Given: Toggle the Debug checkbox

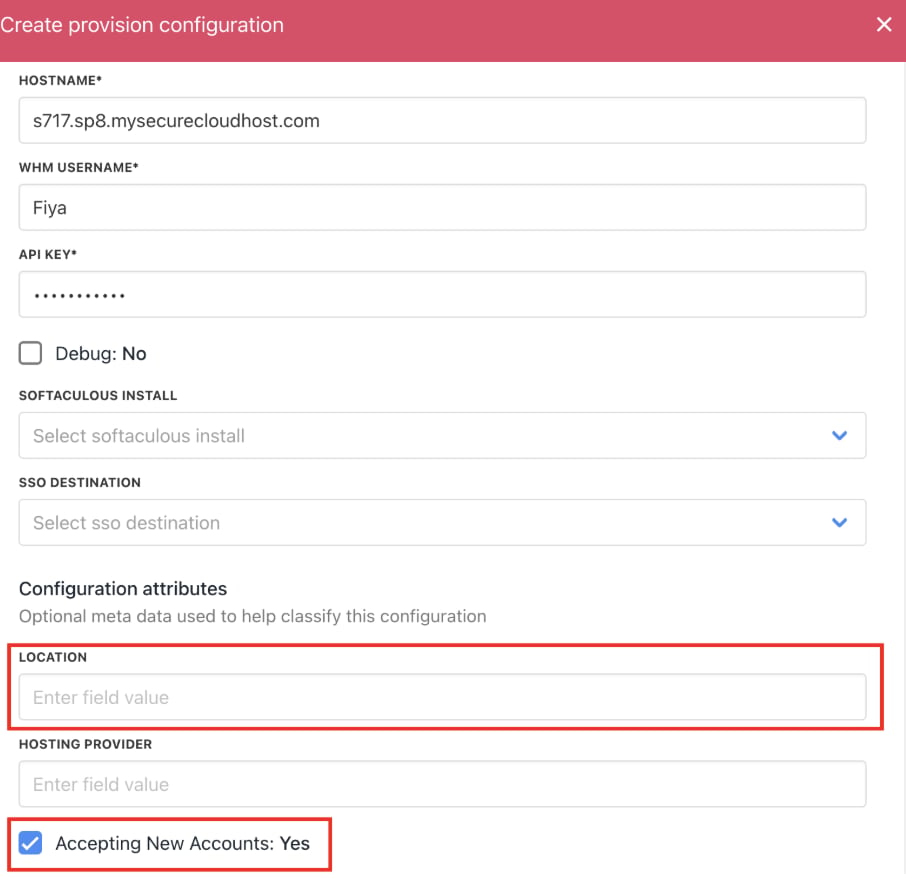Looking at the screenshot, I should click(30, 353).
